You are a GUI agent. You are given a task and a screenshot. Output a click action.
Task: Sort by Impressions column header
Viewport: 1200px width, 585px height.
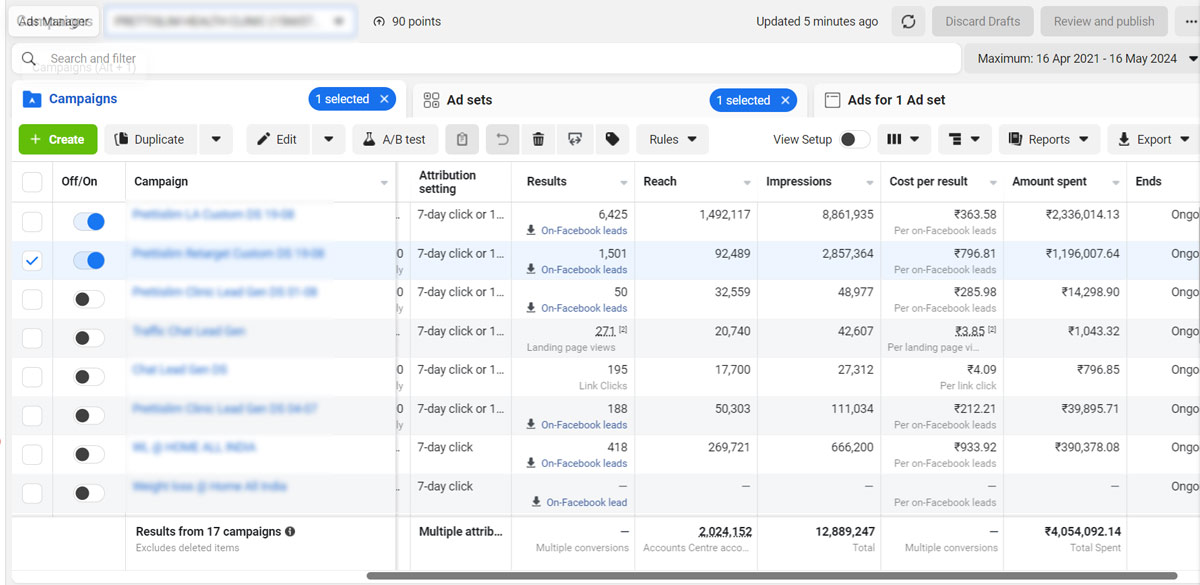799,182
